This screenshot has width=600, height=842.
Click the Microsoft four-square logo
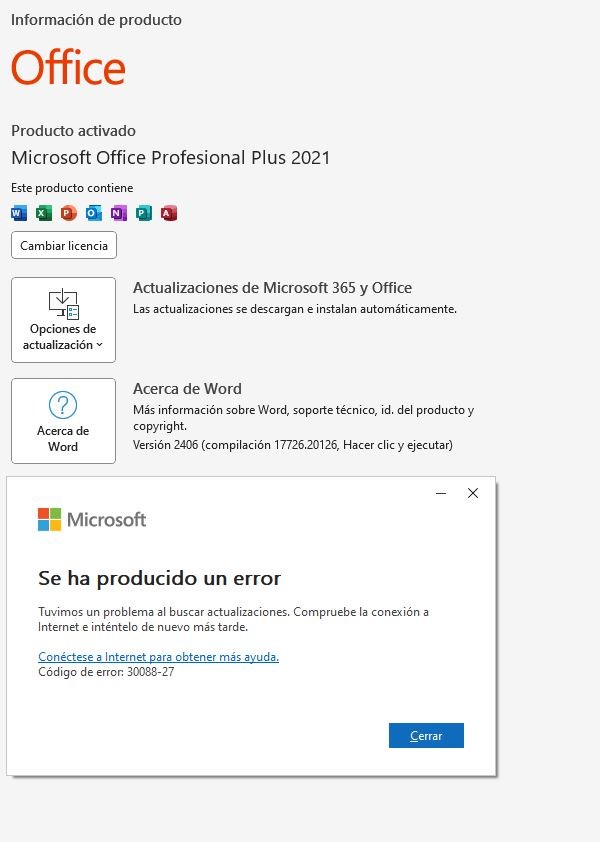(x=49, y=520)
